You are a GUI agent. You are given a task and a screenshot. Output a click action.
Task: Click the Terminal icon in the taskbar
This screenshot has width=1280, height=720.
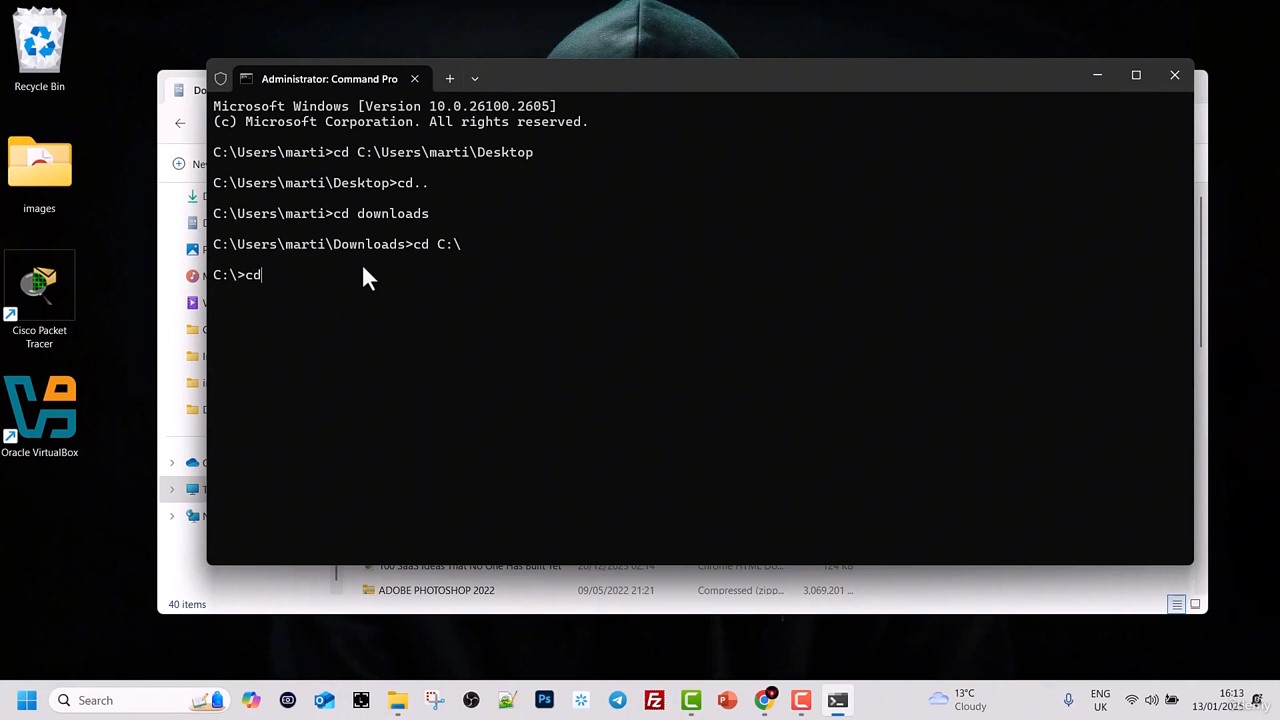(x=838, y=700)
